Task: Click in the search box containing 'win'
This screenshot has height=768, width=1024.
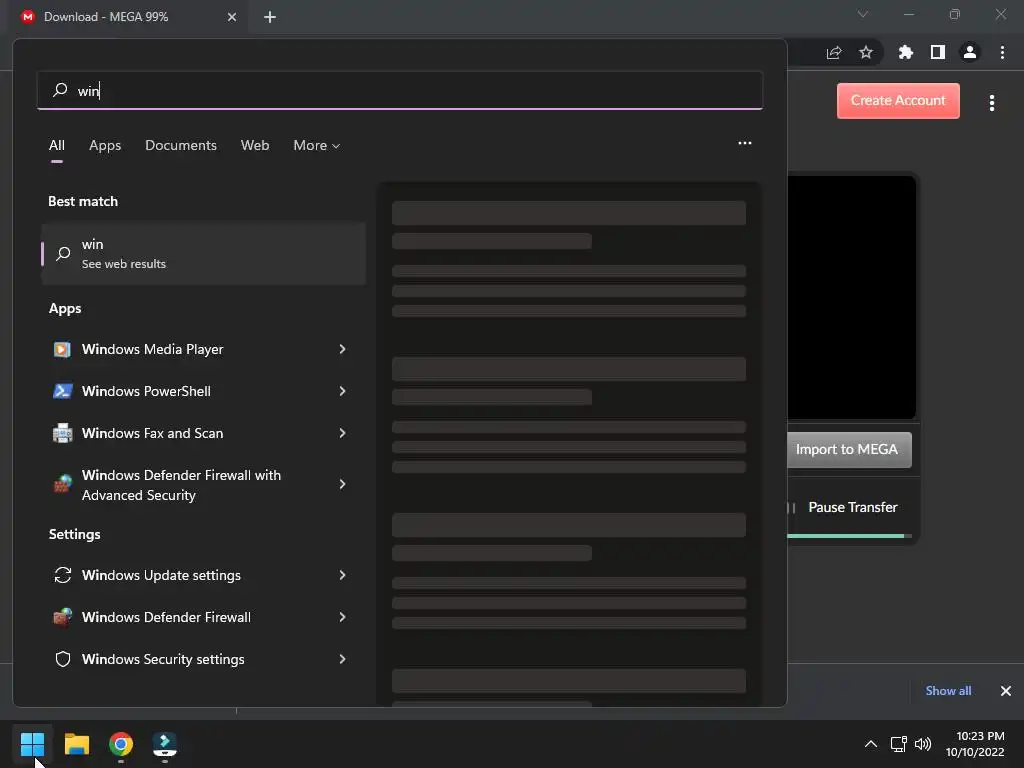Action: click(x=400, y=90)
